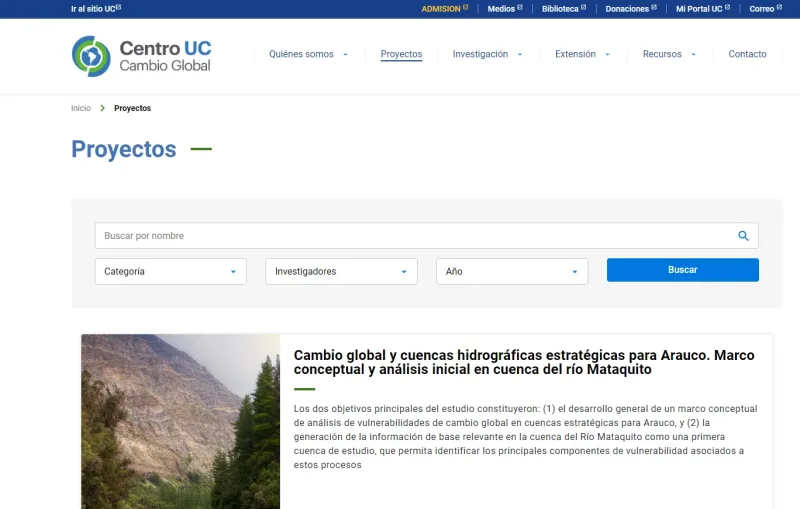Click project description starting 'Los dos objetivos principales'
The width and height of the screenshot is (800, 509).
(x=526, y=437)
